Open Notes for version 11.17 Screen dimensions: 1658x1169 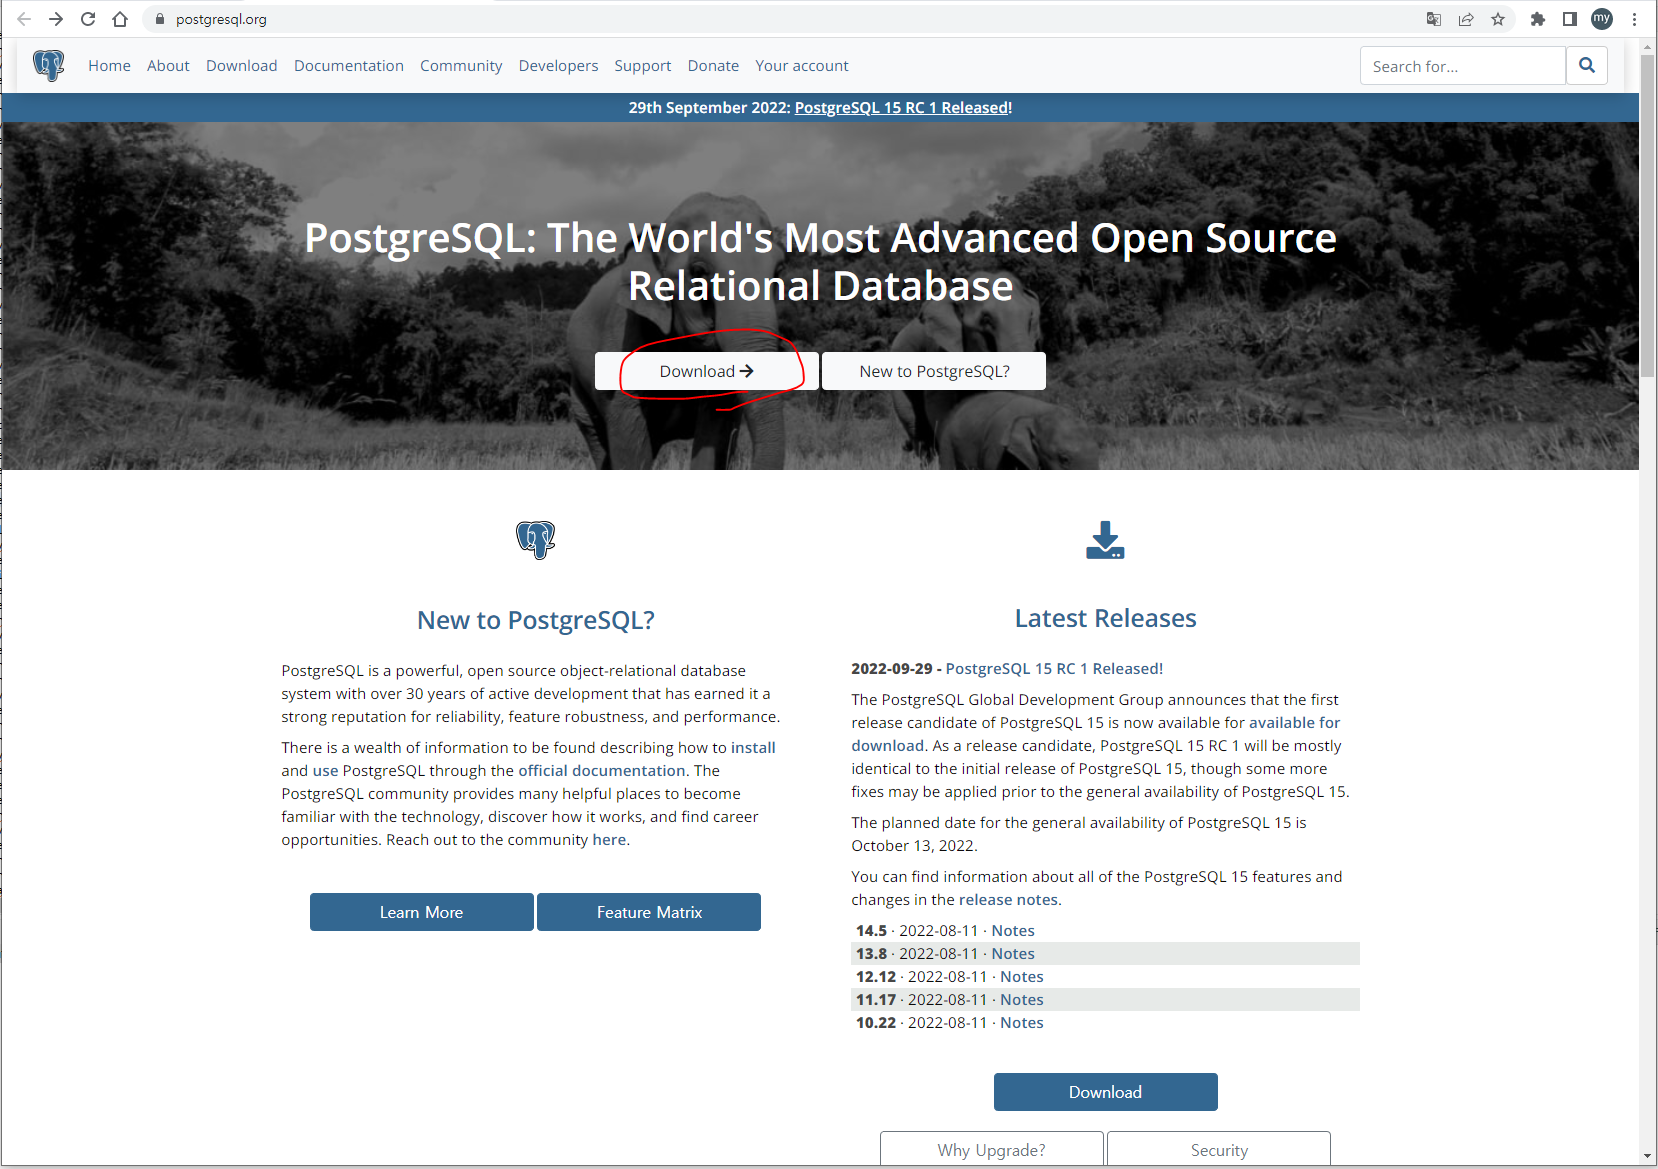(x=1022, y=999)
